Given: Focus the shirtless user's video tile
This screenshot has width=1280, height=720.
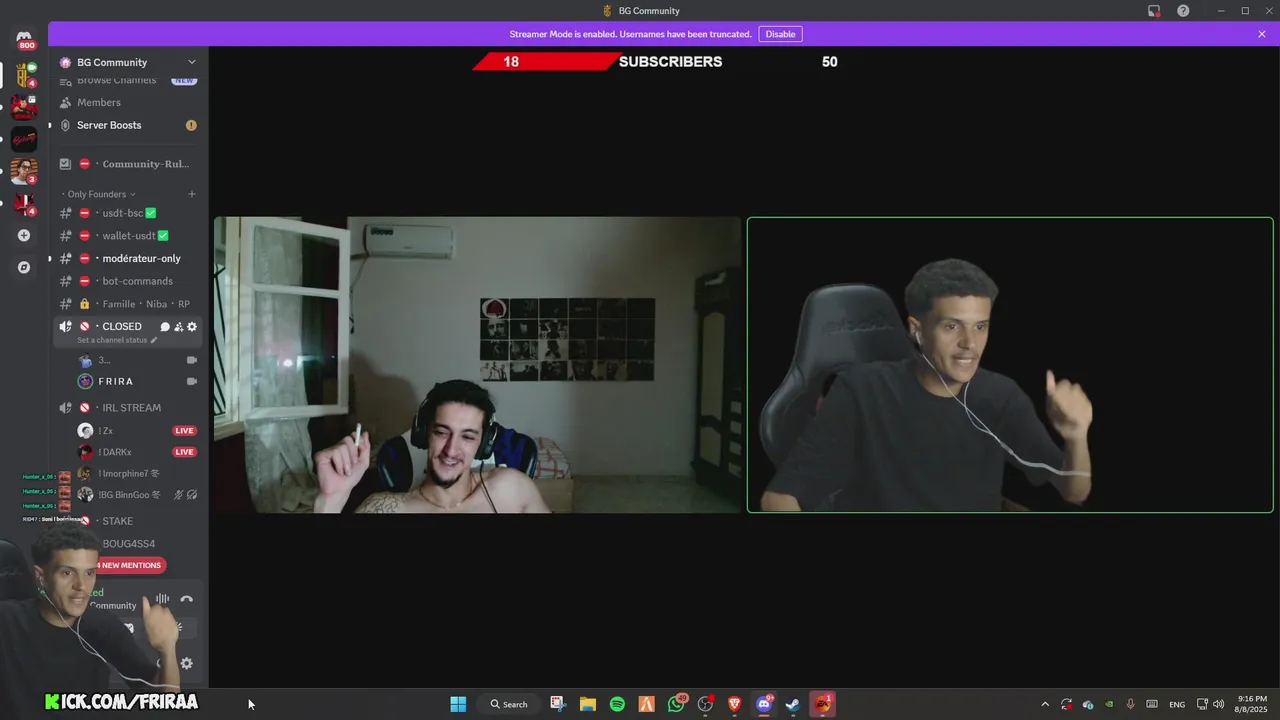Looking at the screenshot, I should point(477,365).
